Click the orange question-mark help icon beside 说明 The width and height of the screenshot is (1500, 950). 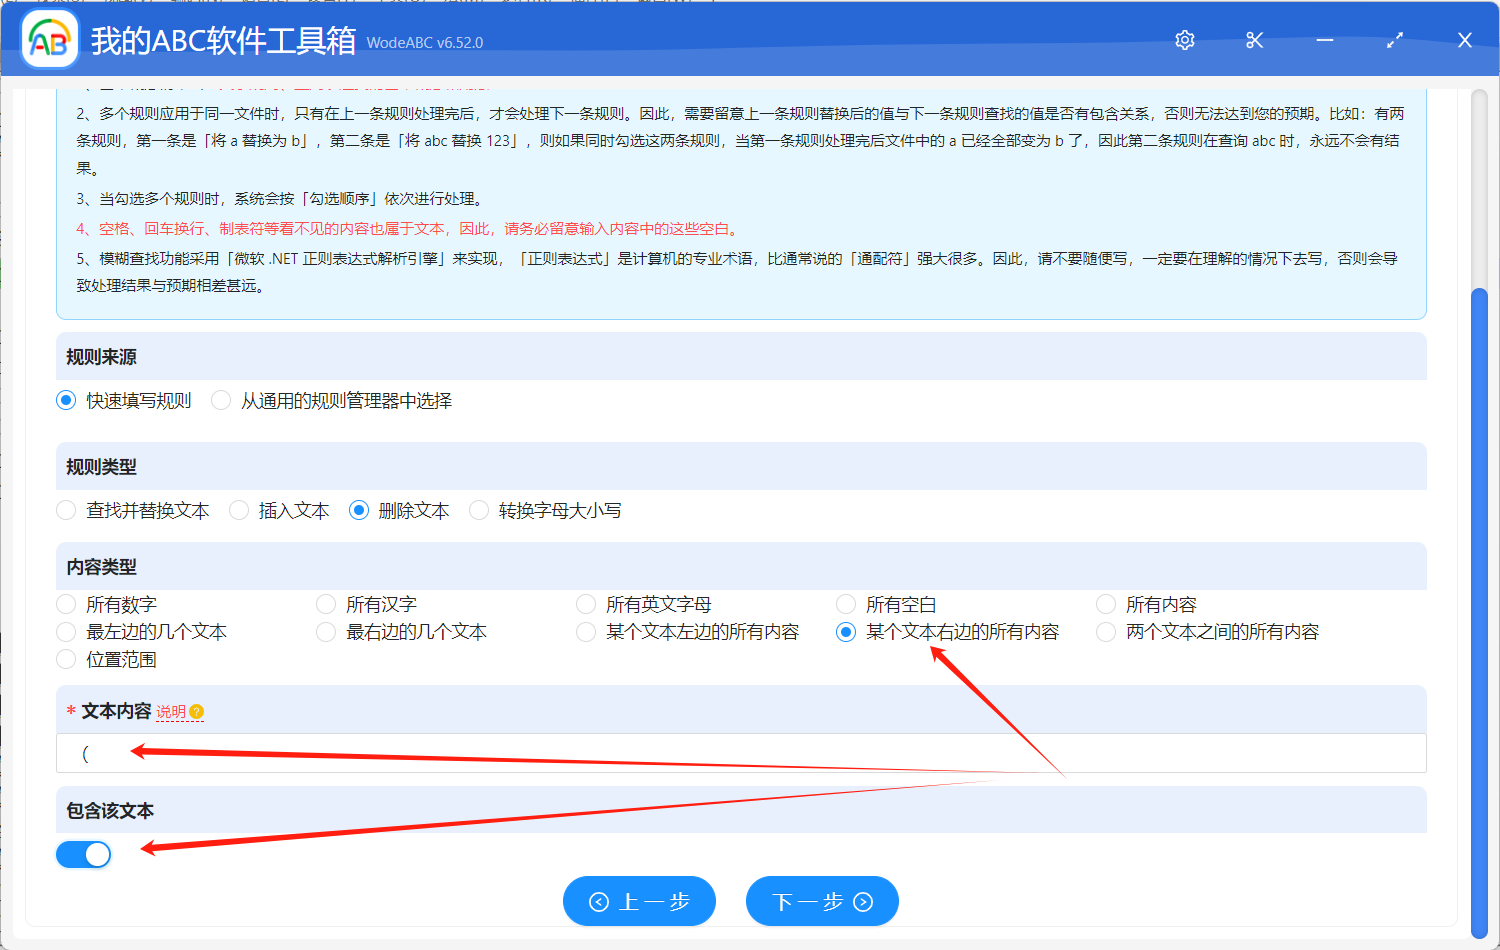coord(197,710)
